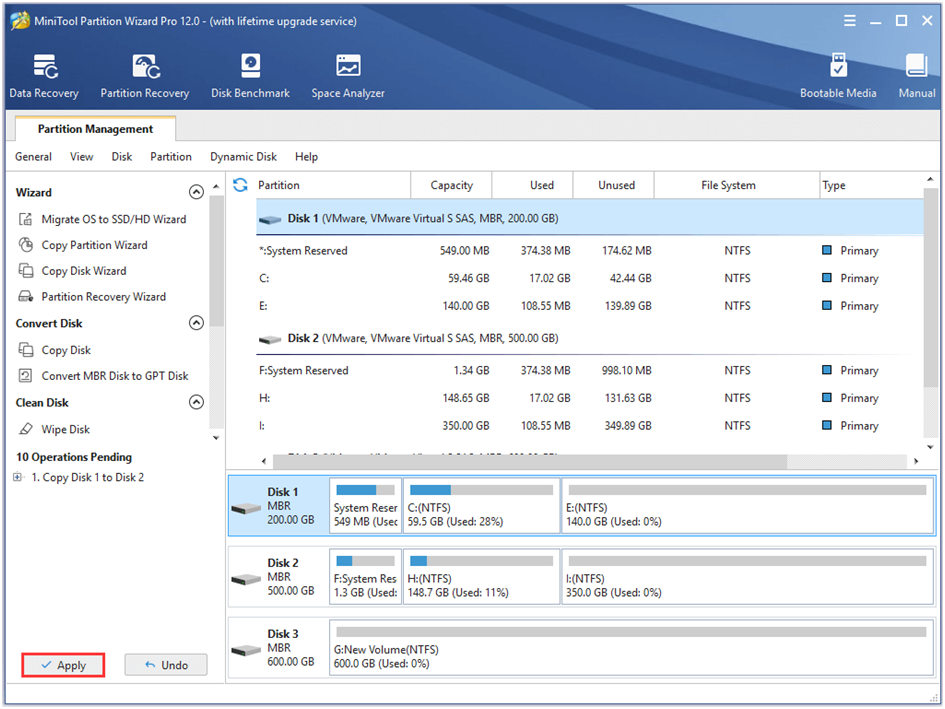Select the I: partition row in the list
This screenshot has height=709, width=945.
[589, 426]
